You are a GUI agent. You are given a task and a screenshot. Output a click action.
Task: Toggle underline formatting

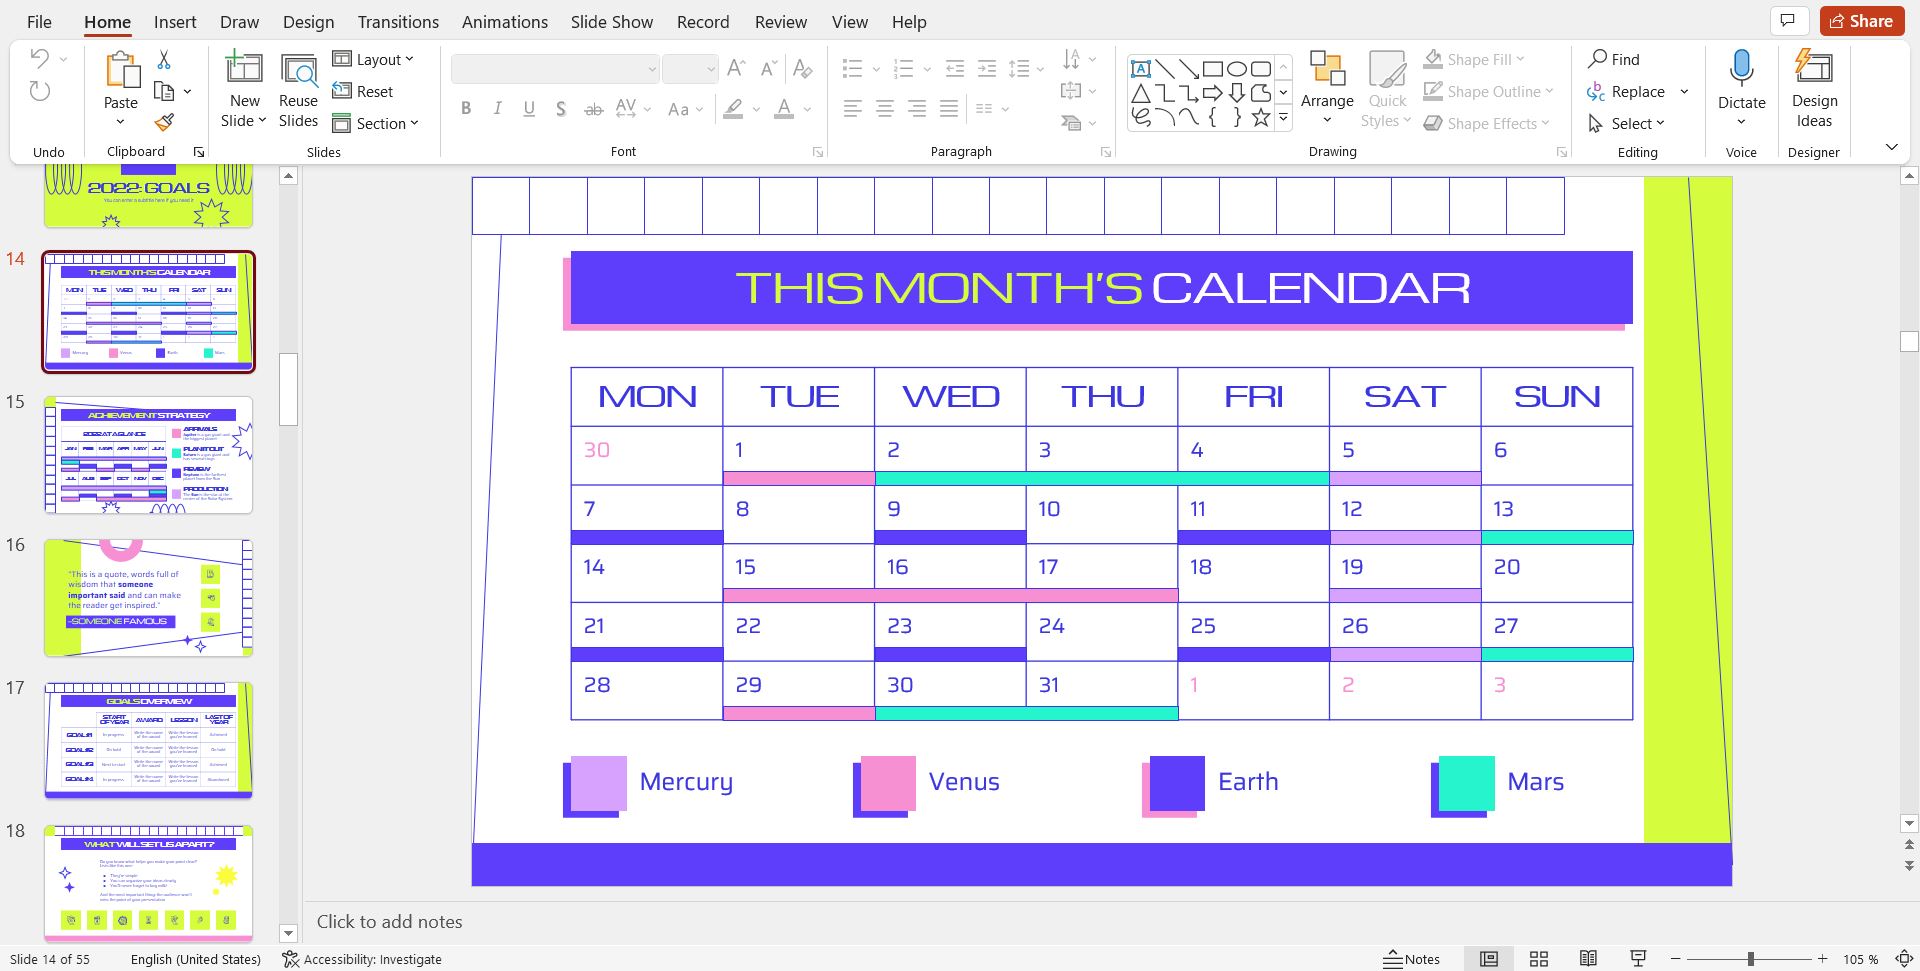click(x=529, y=109)
